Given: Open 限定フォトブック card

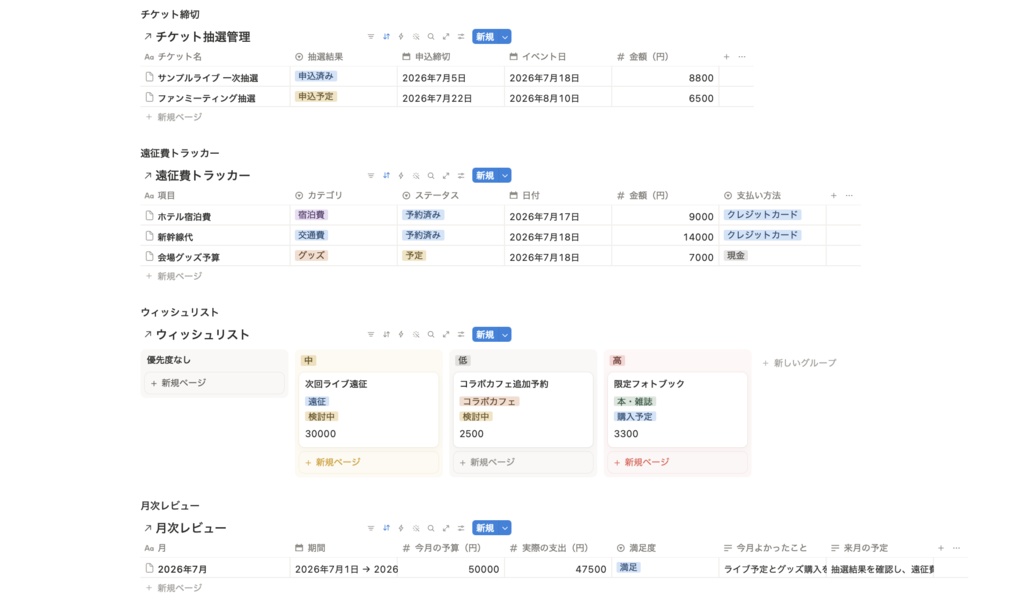Looking at the screenshot, I should [677, 409].
